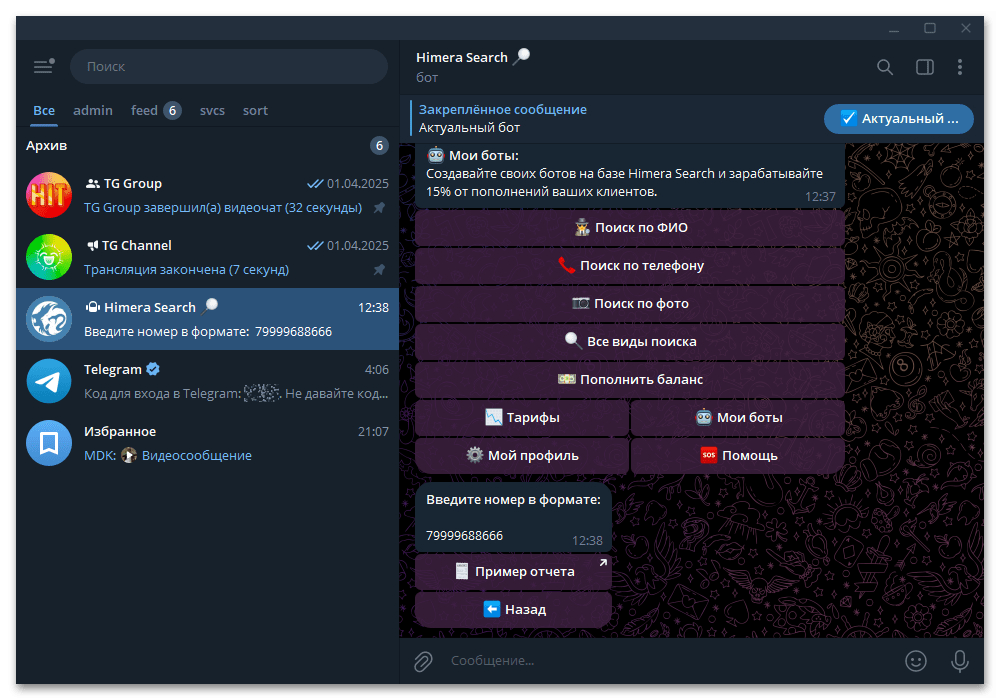This screenshot has width=1000, height=700.
Task: Go back with the Назад button
Action: click(513, 609)
